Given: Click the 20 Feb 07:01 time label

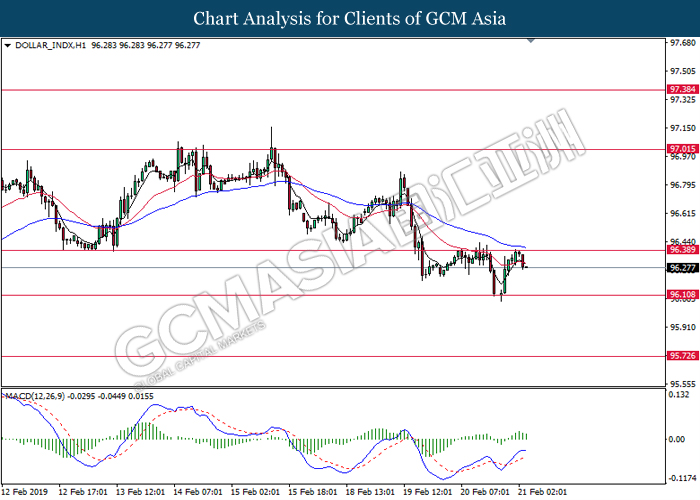Looking at the screenshot, I should 485,492.
